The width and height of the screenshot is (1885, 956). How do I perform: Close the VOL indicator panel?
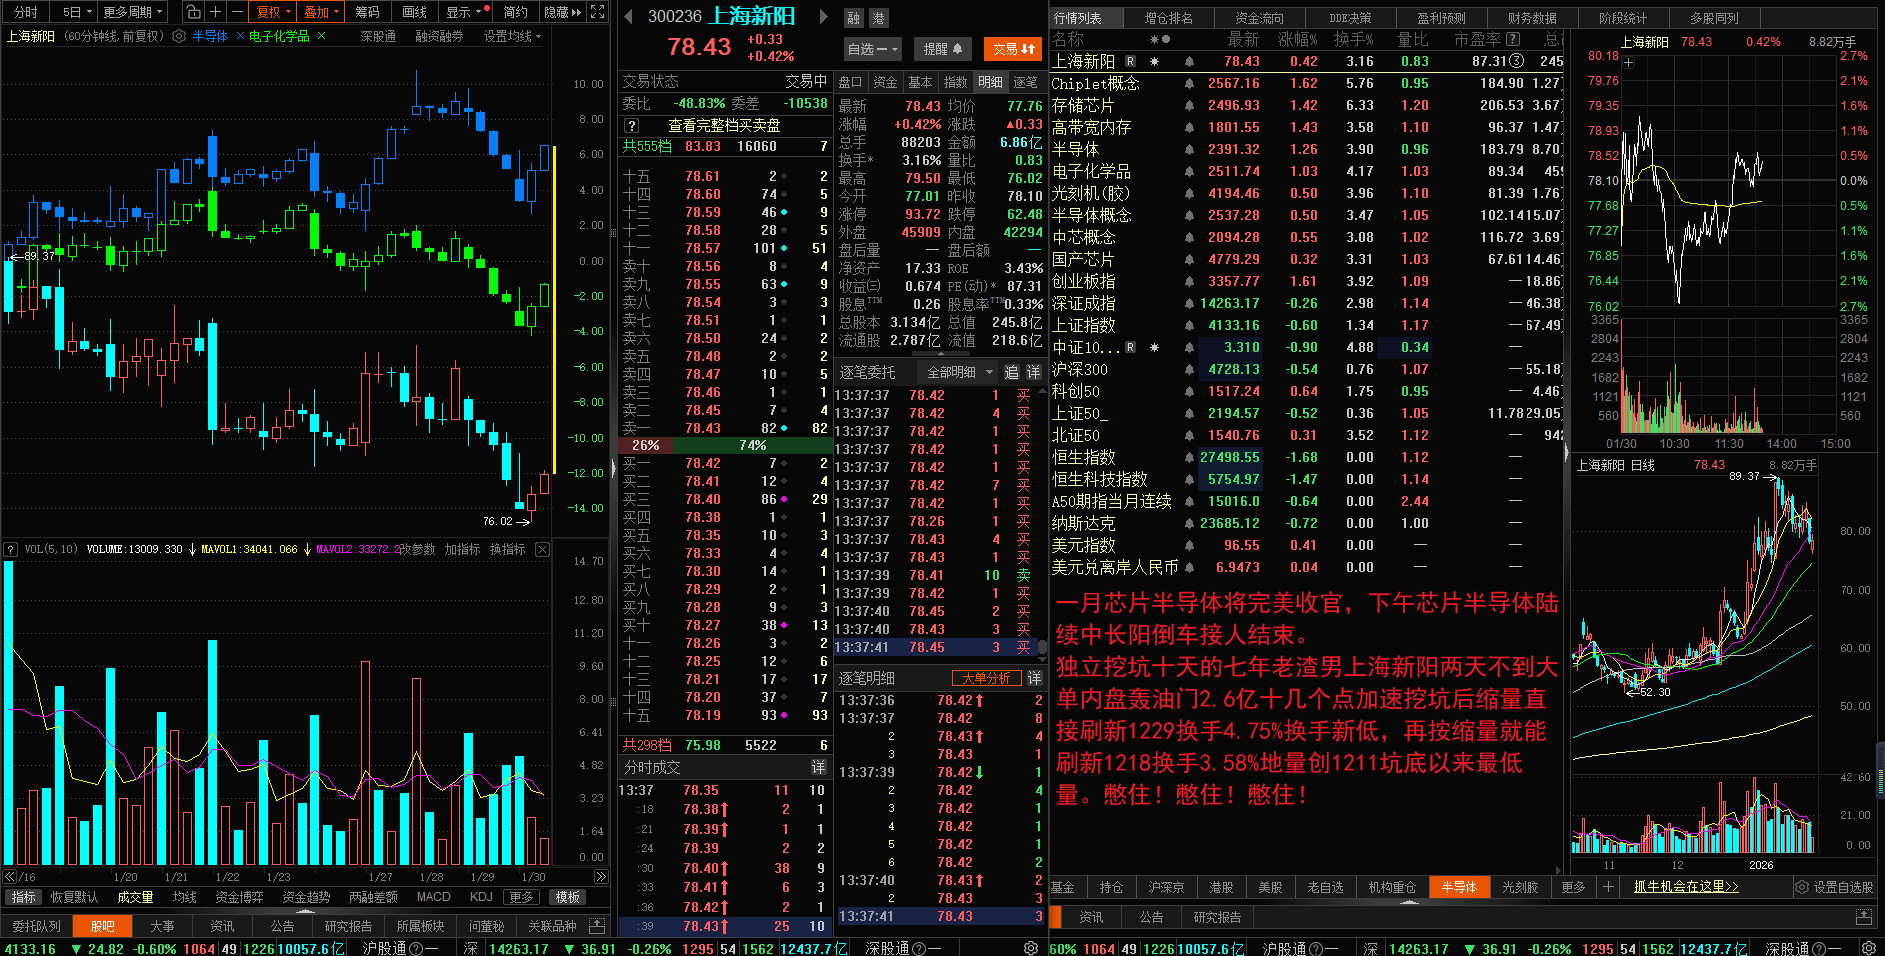click(542, 549)
